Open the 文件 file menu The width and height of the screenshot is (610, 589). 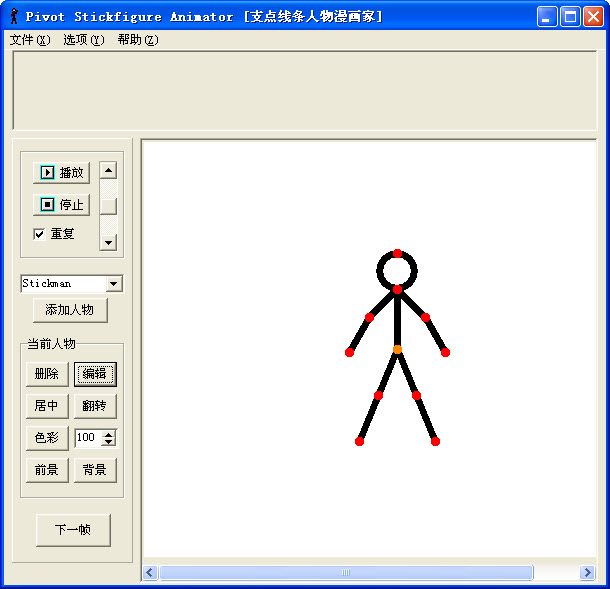click(30, 40)
